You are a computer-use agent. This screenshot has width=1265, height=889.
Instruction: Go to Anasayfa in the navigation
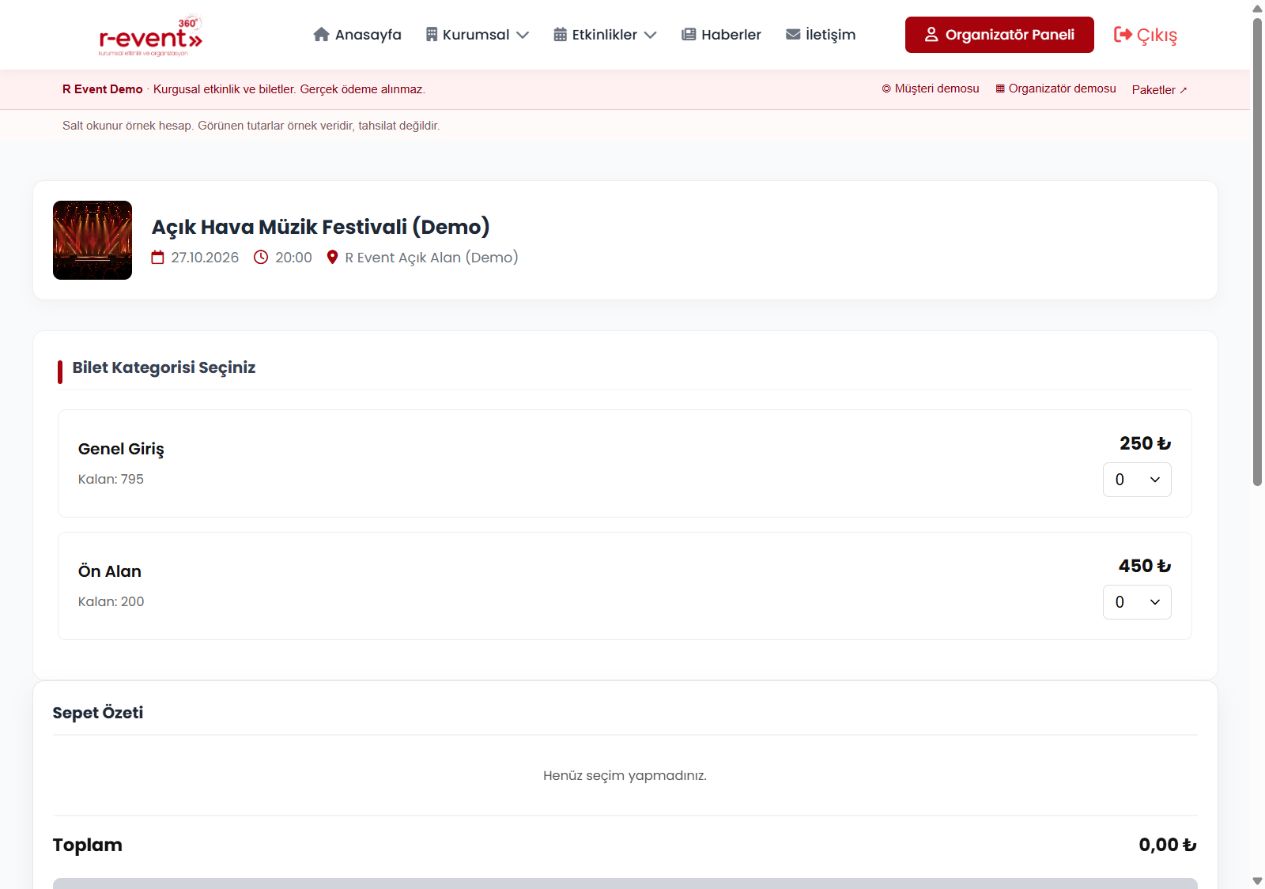(357, 35)
